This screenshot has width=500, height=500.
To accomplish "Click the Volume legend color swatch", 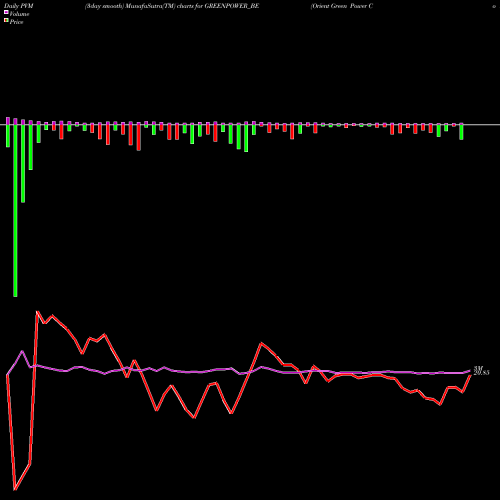I will [x=6, y=12].
